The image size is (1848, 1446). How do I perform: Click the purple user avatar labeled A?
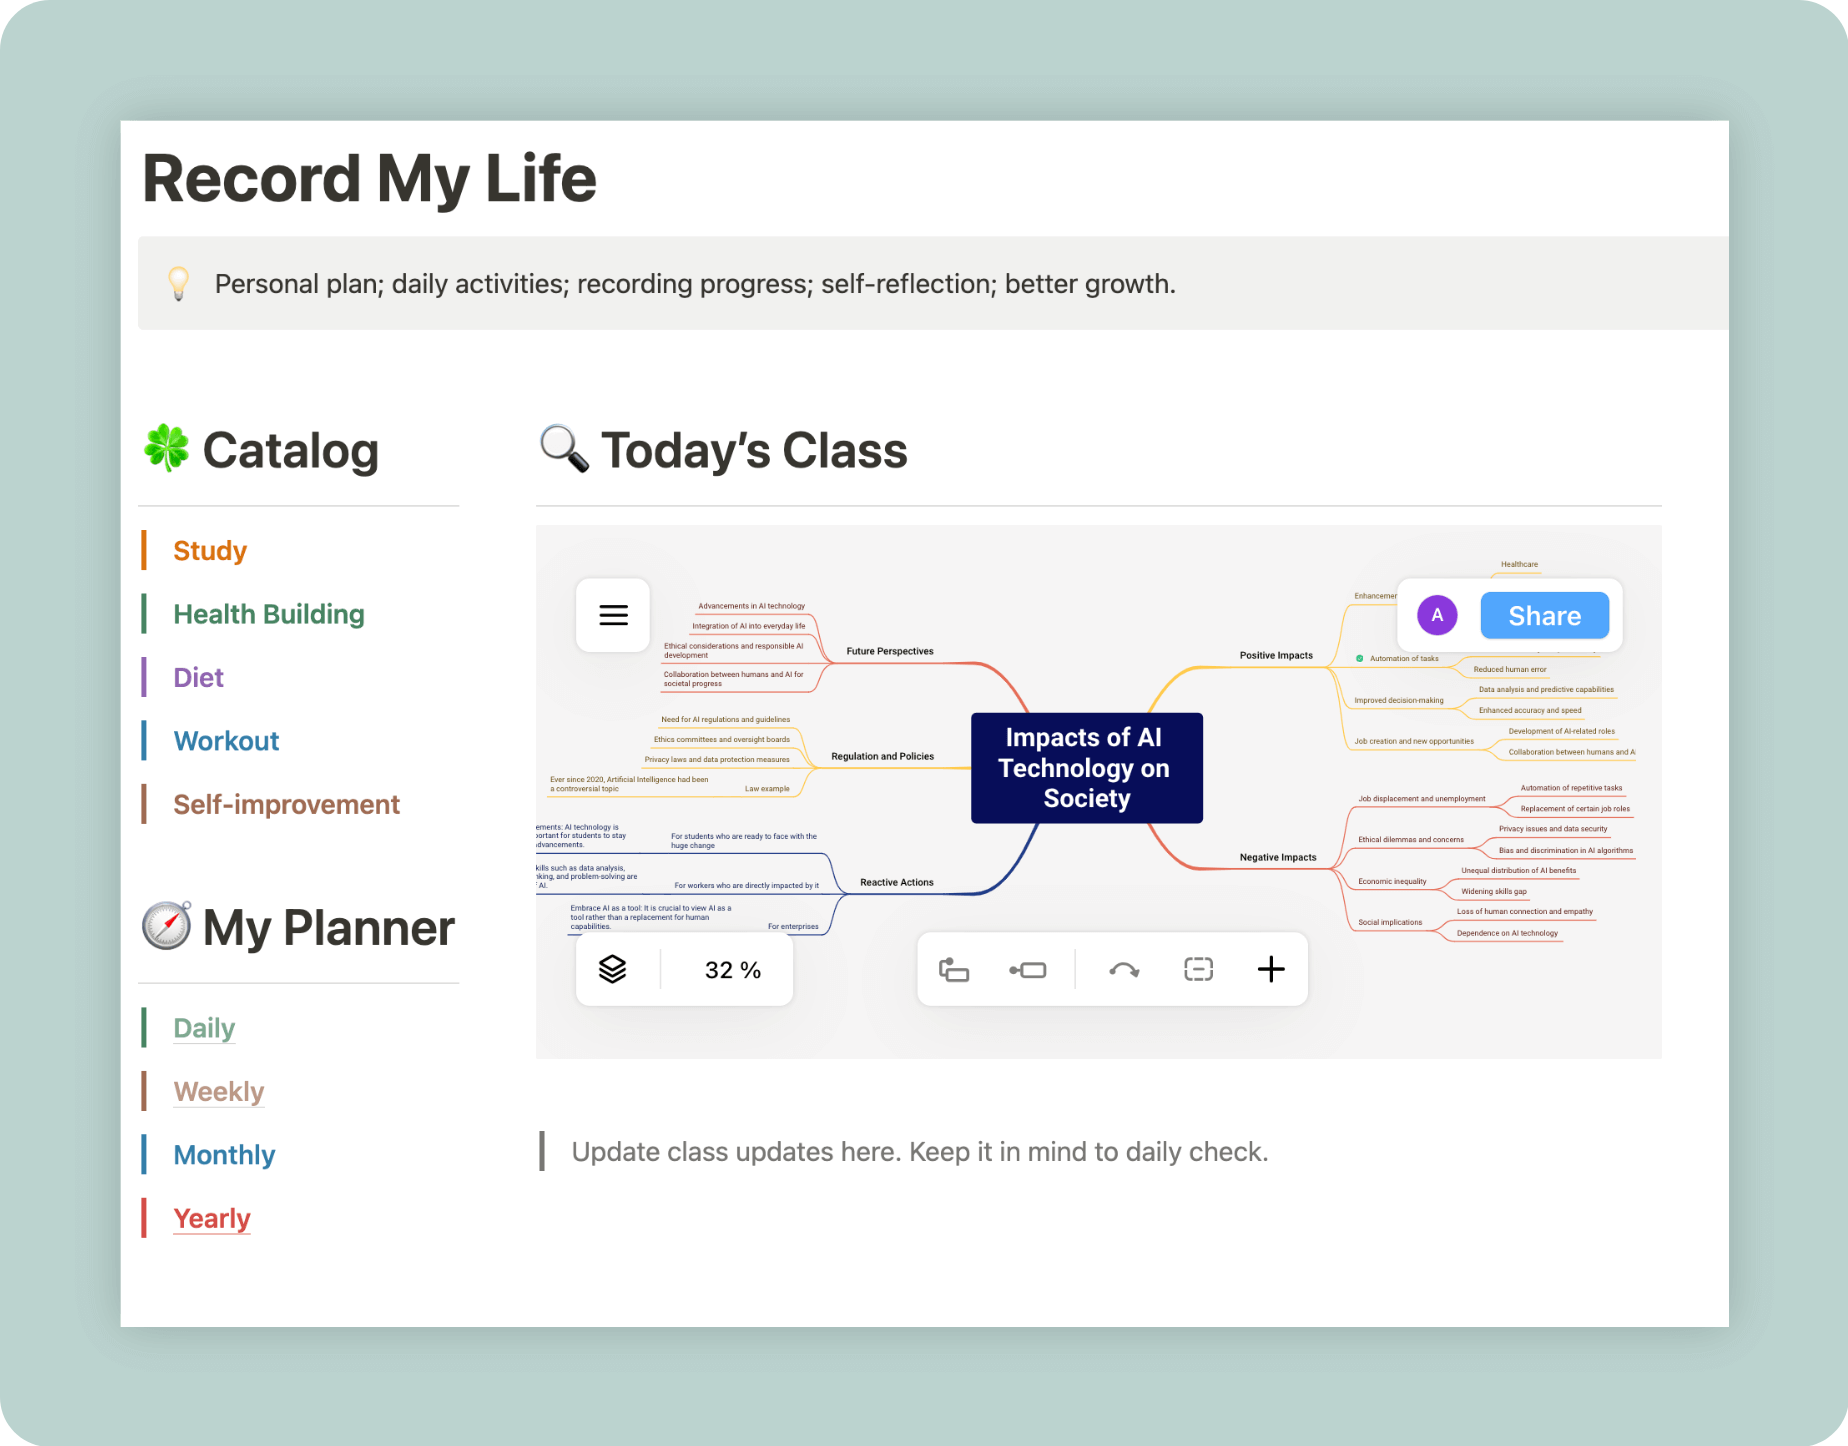(1437, 615)
